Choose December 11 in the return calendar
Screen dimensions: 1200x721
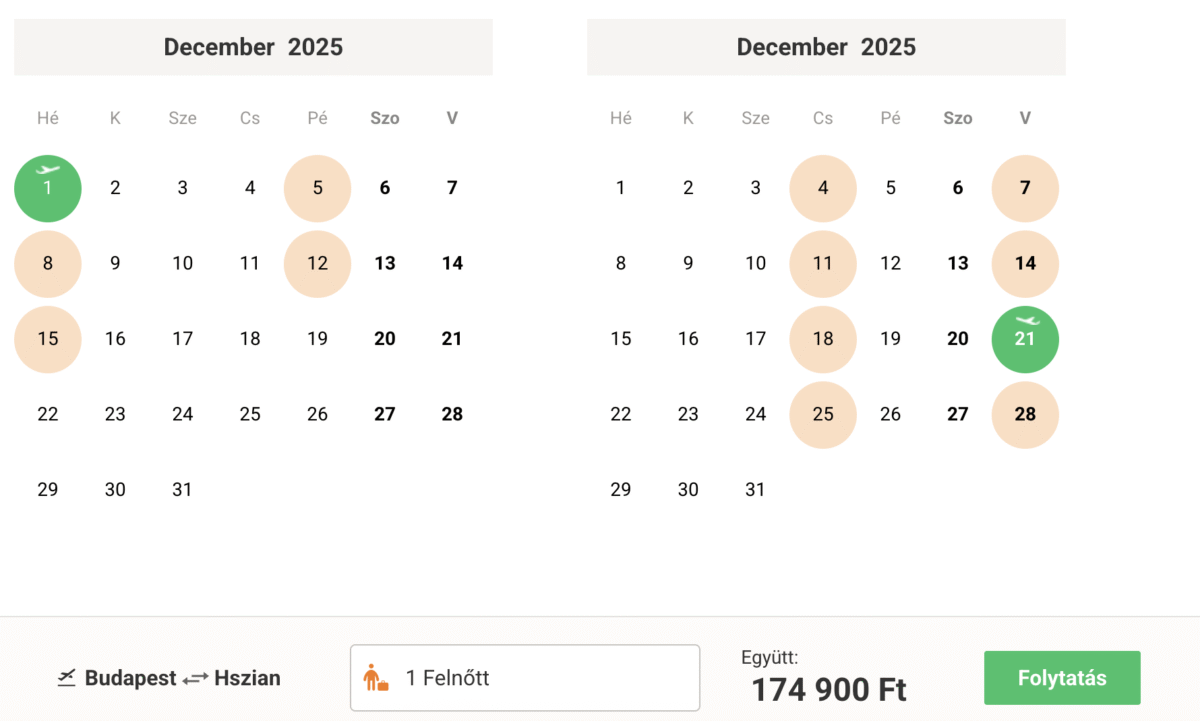tap(823, 264)
